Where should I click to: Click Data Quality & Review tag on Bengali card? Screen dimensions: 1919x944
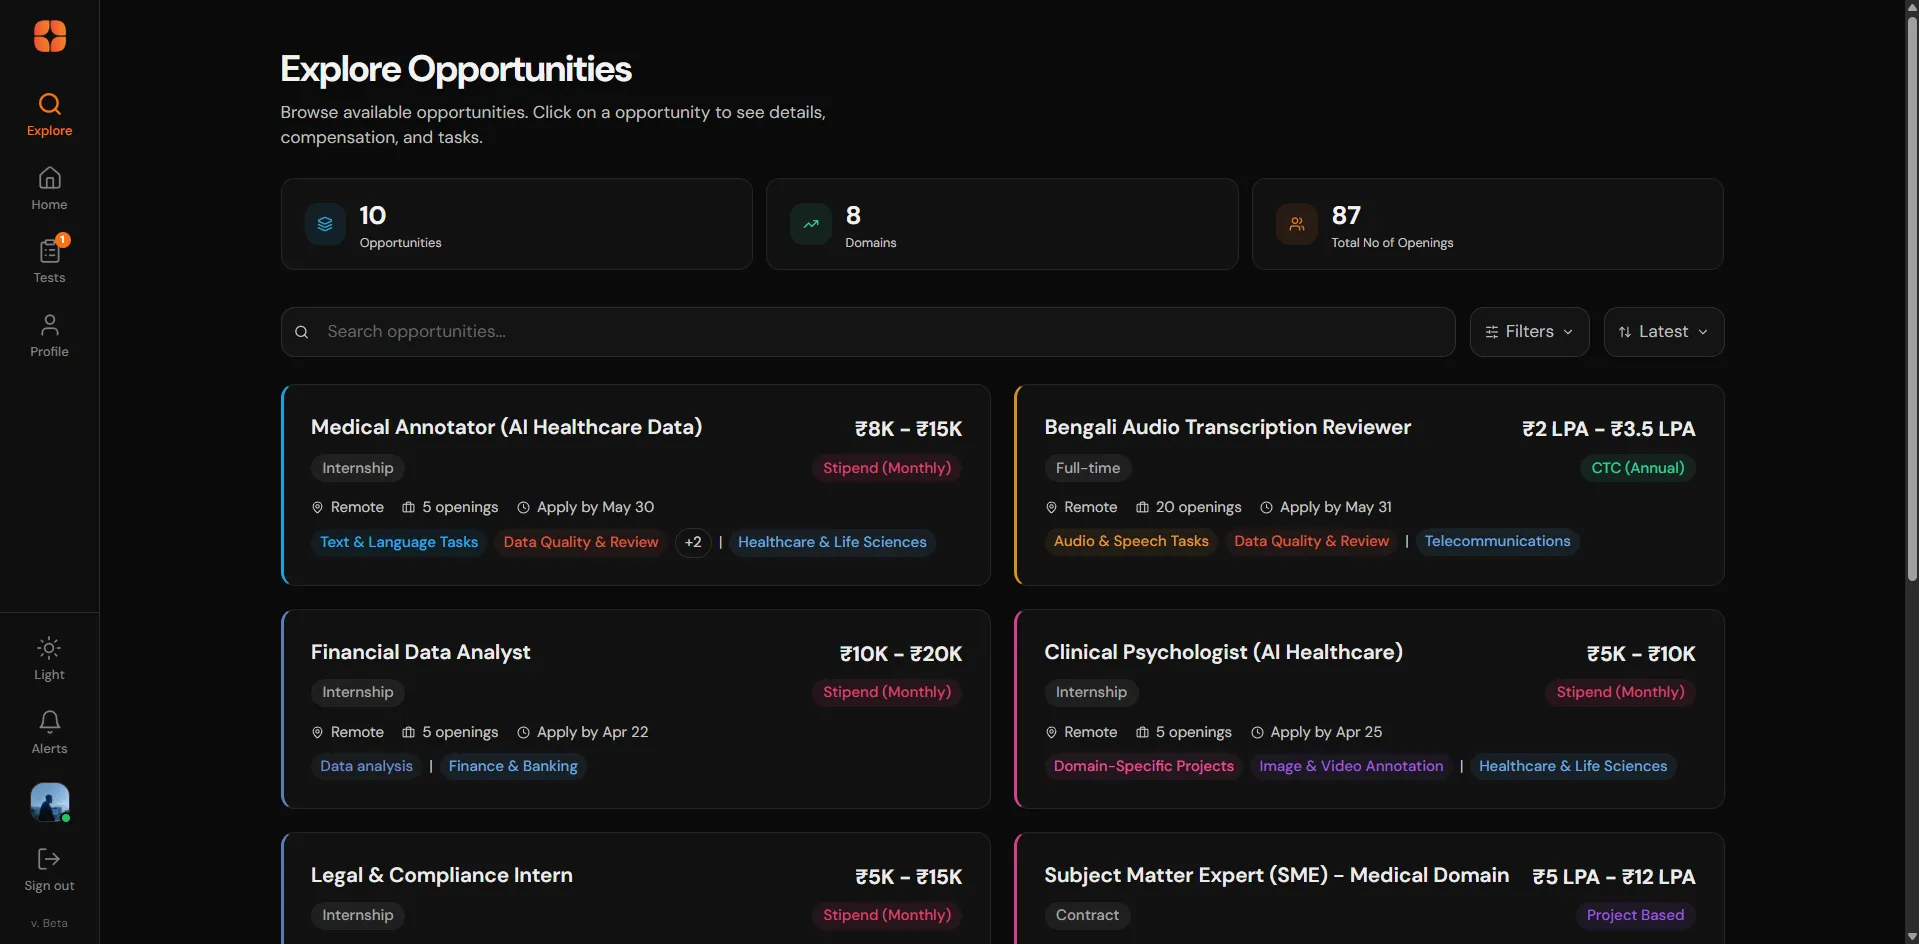[1311, 541]
